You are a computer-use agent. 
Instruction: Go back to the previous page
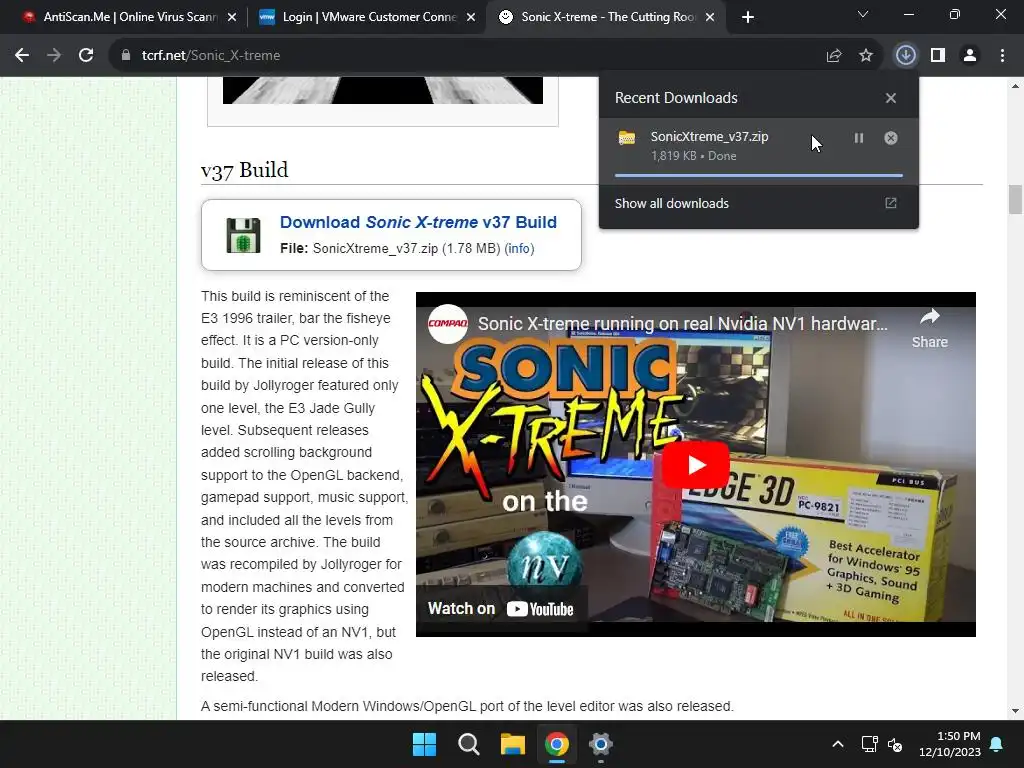point(22,56)
